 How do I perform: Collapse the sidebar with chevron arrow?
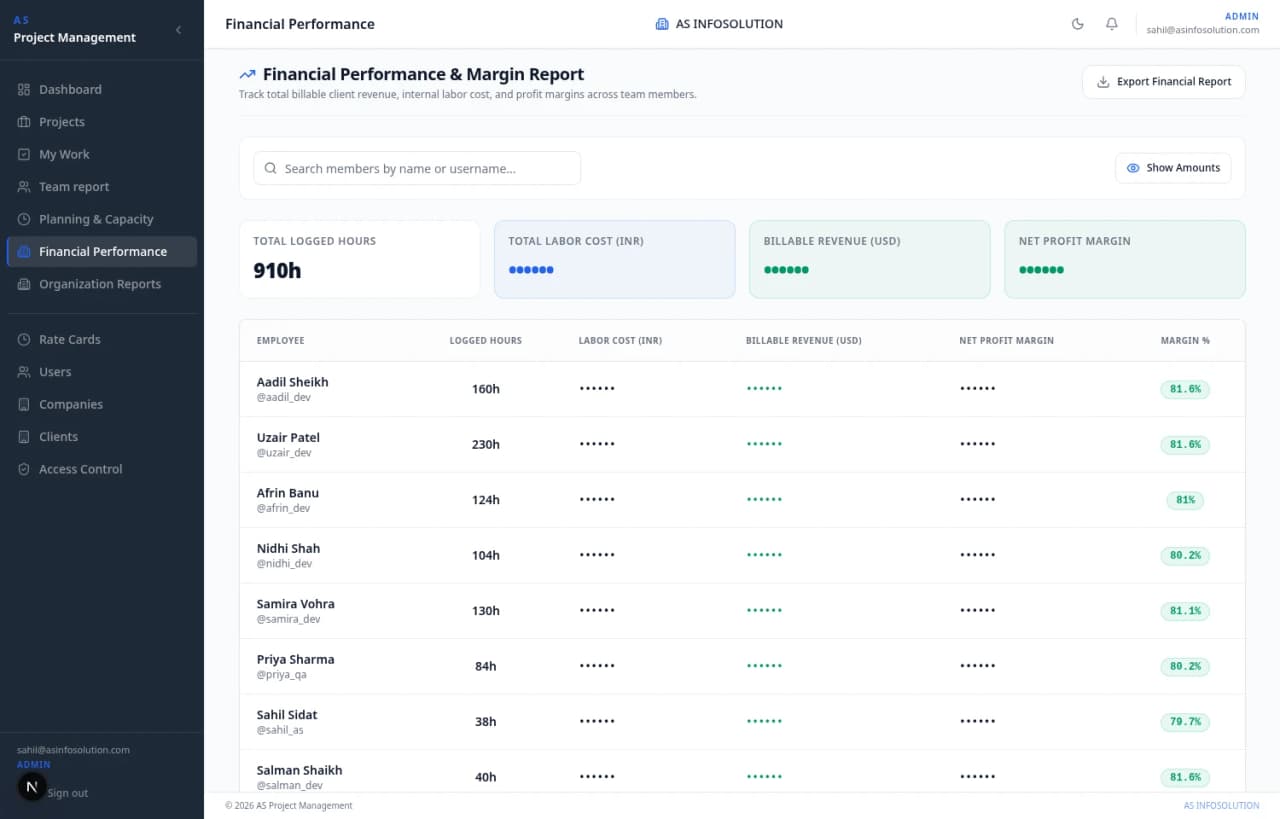click(x=179, y=30)
